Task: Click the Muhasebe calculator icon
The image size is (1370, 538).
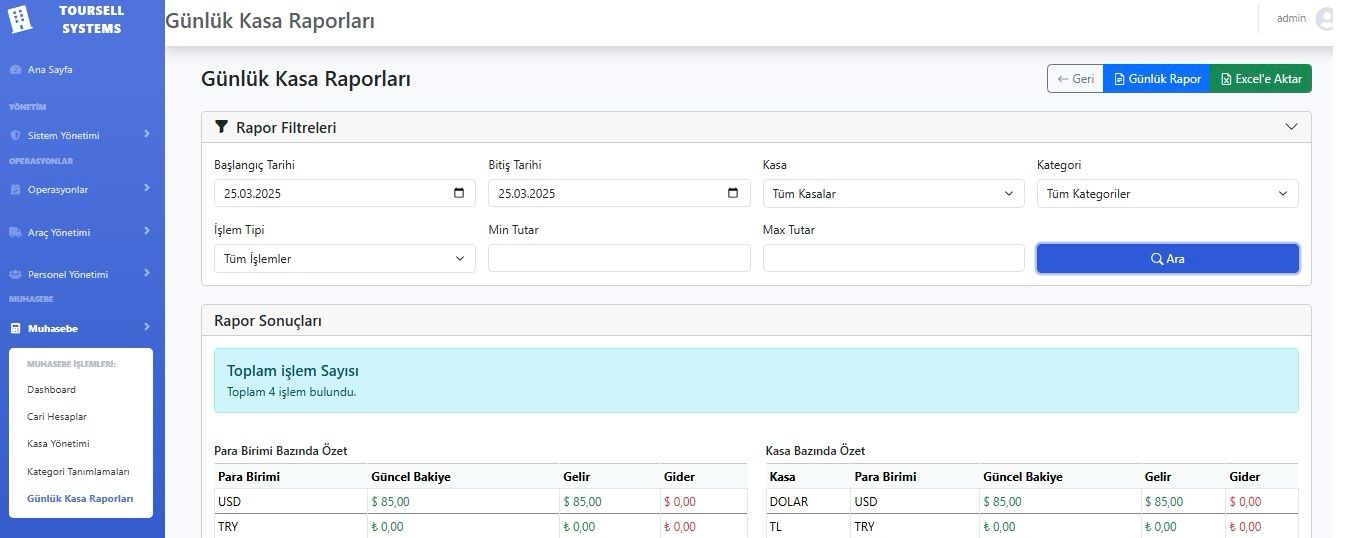Action: [15, 328]
